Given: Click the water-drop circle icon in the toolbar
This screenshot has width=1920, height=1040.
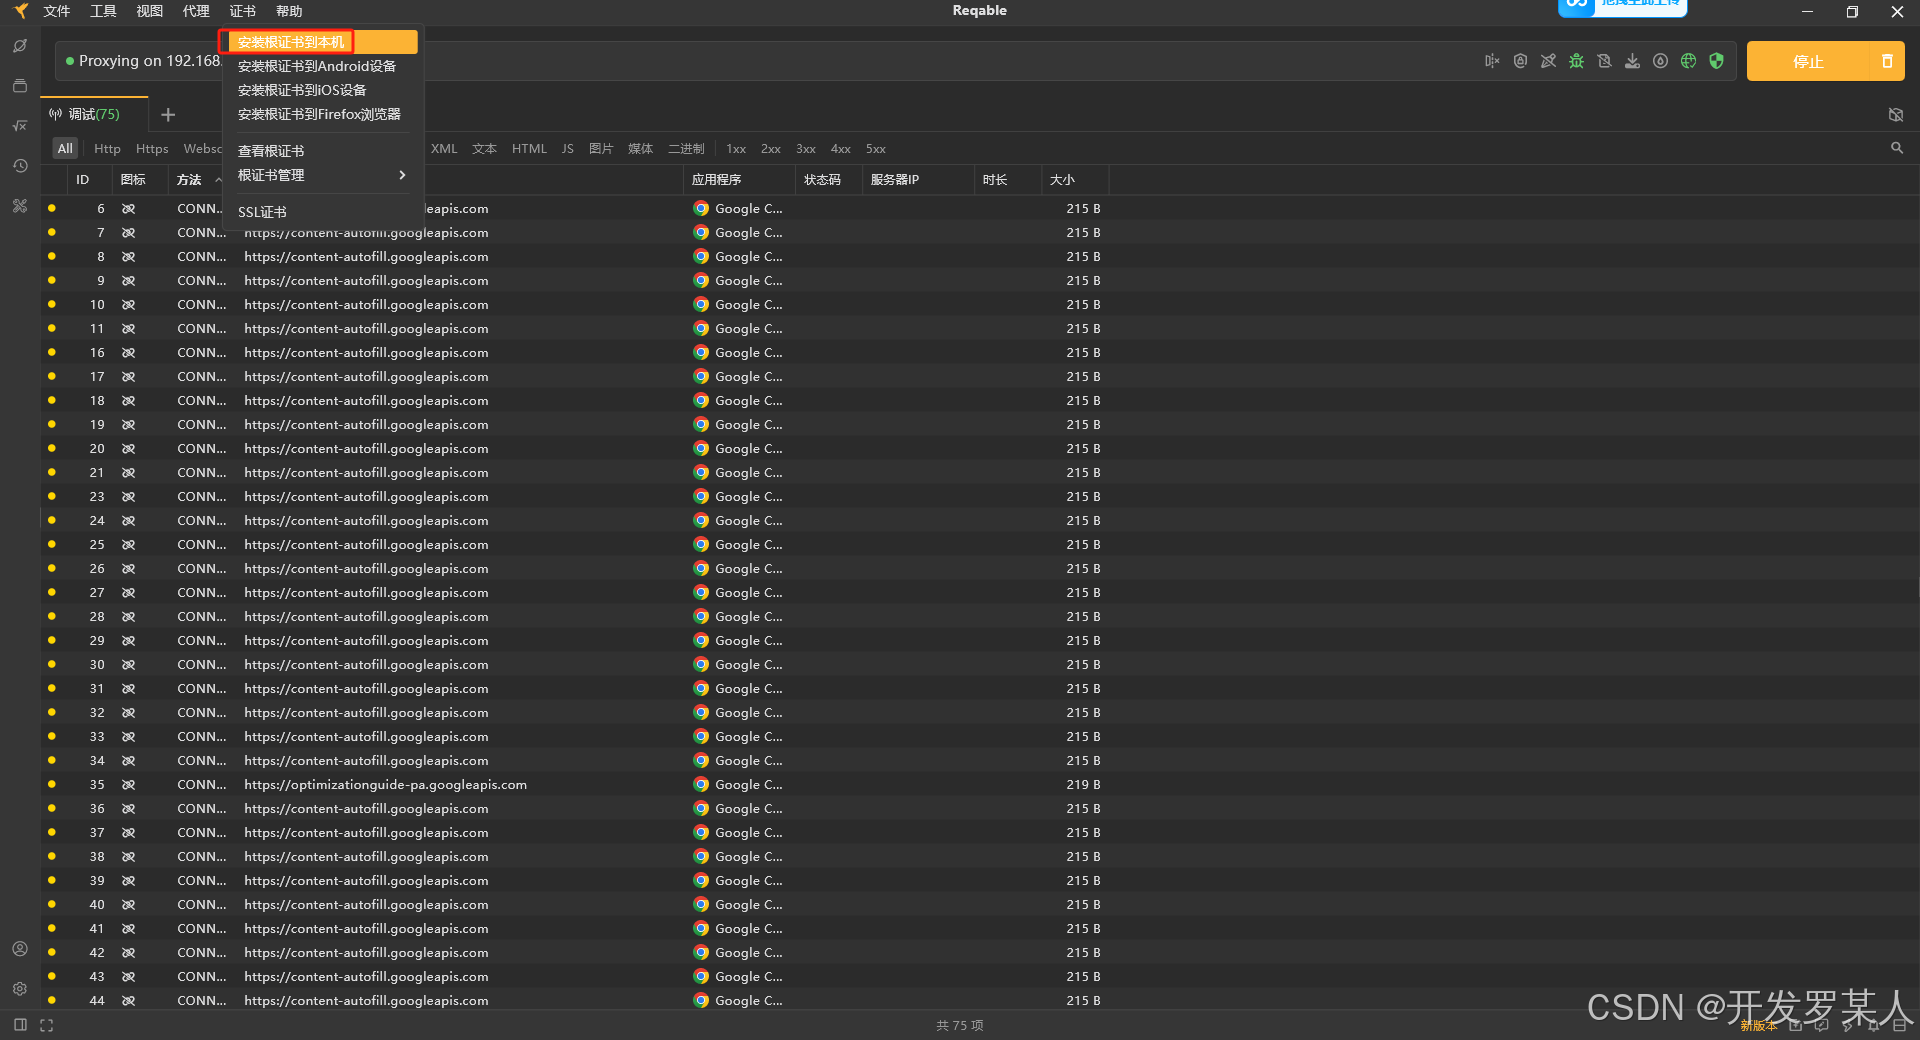Looking at the screenshot, I should point(1660,61).
